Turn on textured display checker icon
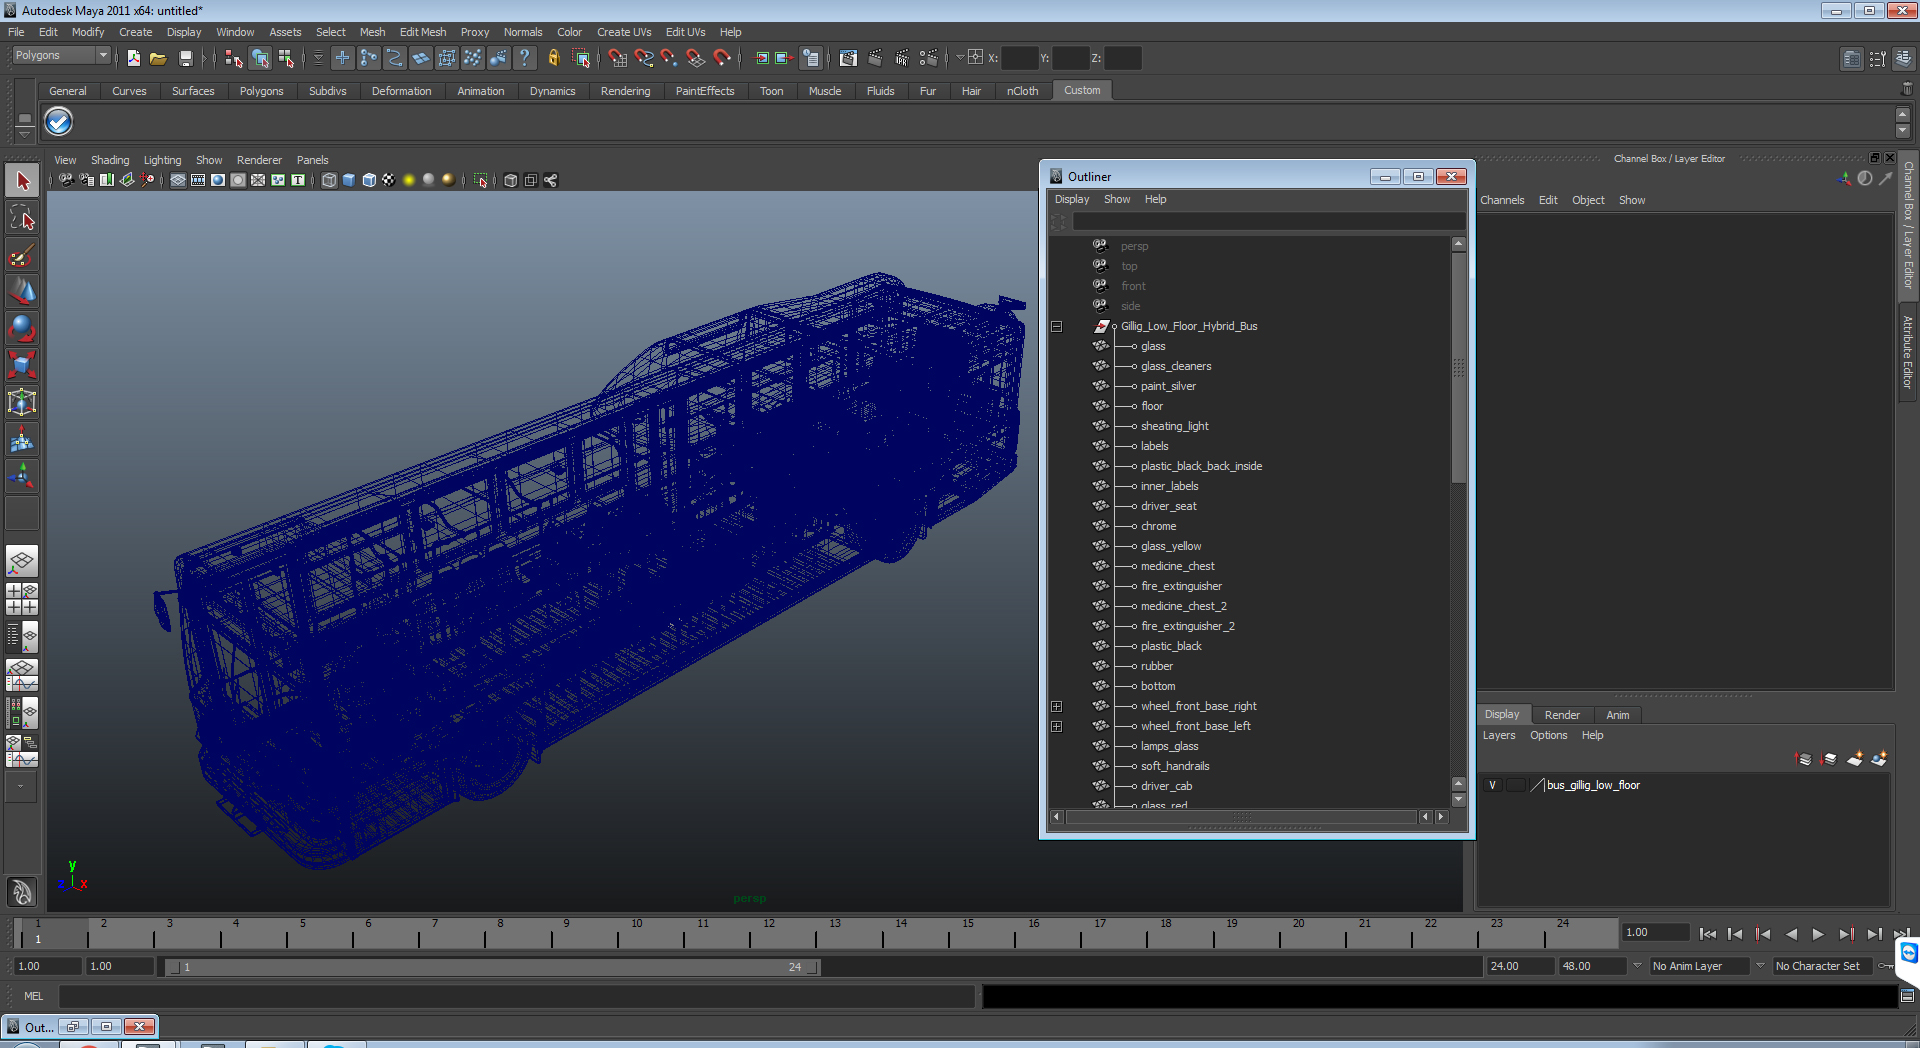Screen dimensions: 1920x1048 tap(389, 180)
